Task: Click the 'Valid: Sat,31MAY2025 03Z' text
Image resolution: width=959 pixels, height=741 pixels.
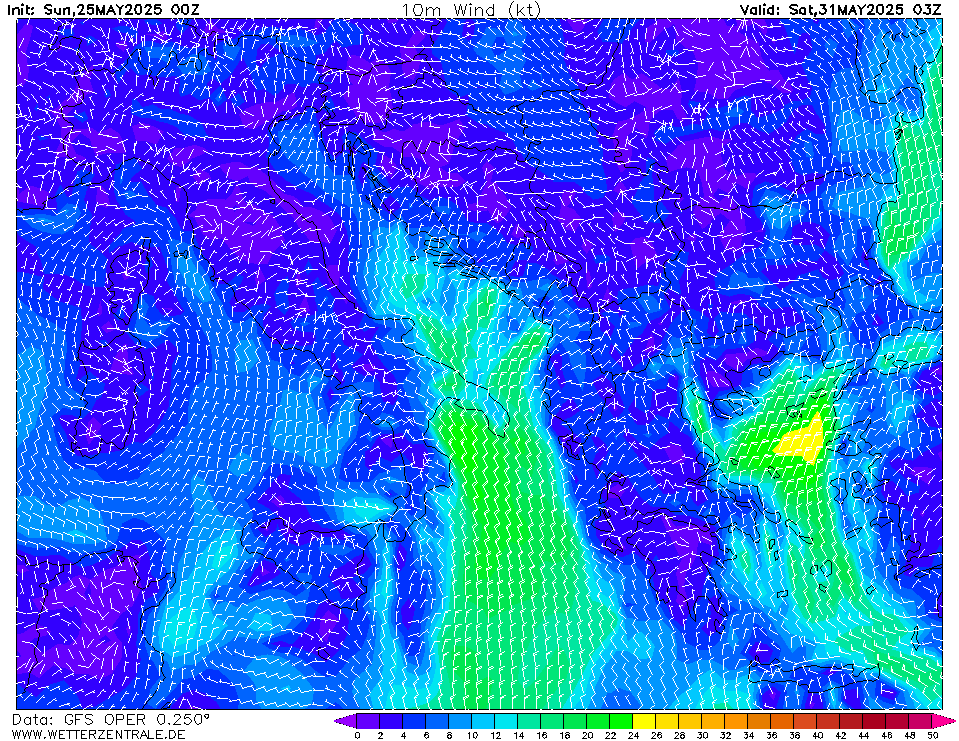Action: (x=840, y=9)
